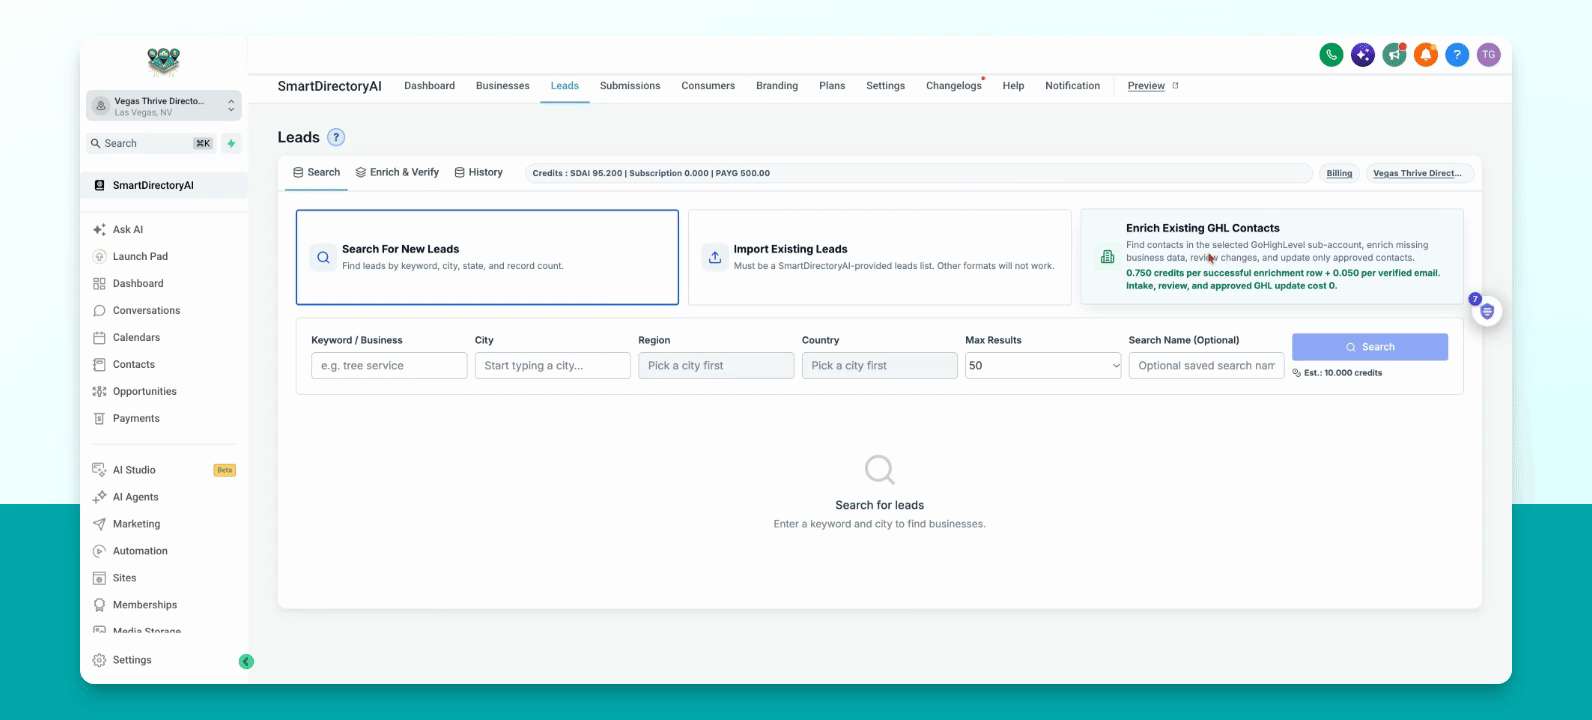Open the Consumers menu item
Viewport: 1592px width, 720px height.
[x=708, y=86]
